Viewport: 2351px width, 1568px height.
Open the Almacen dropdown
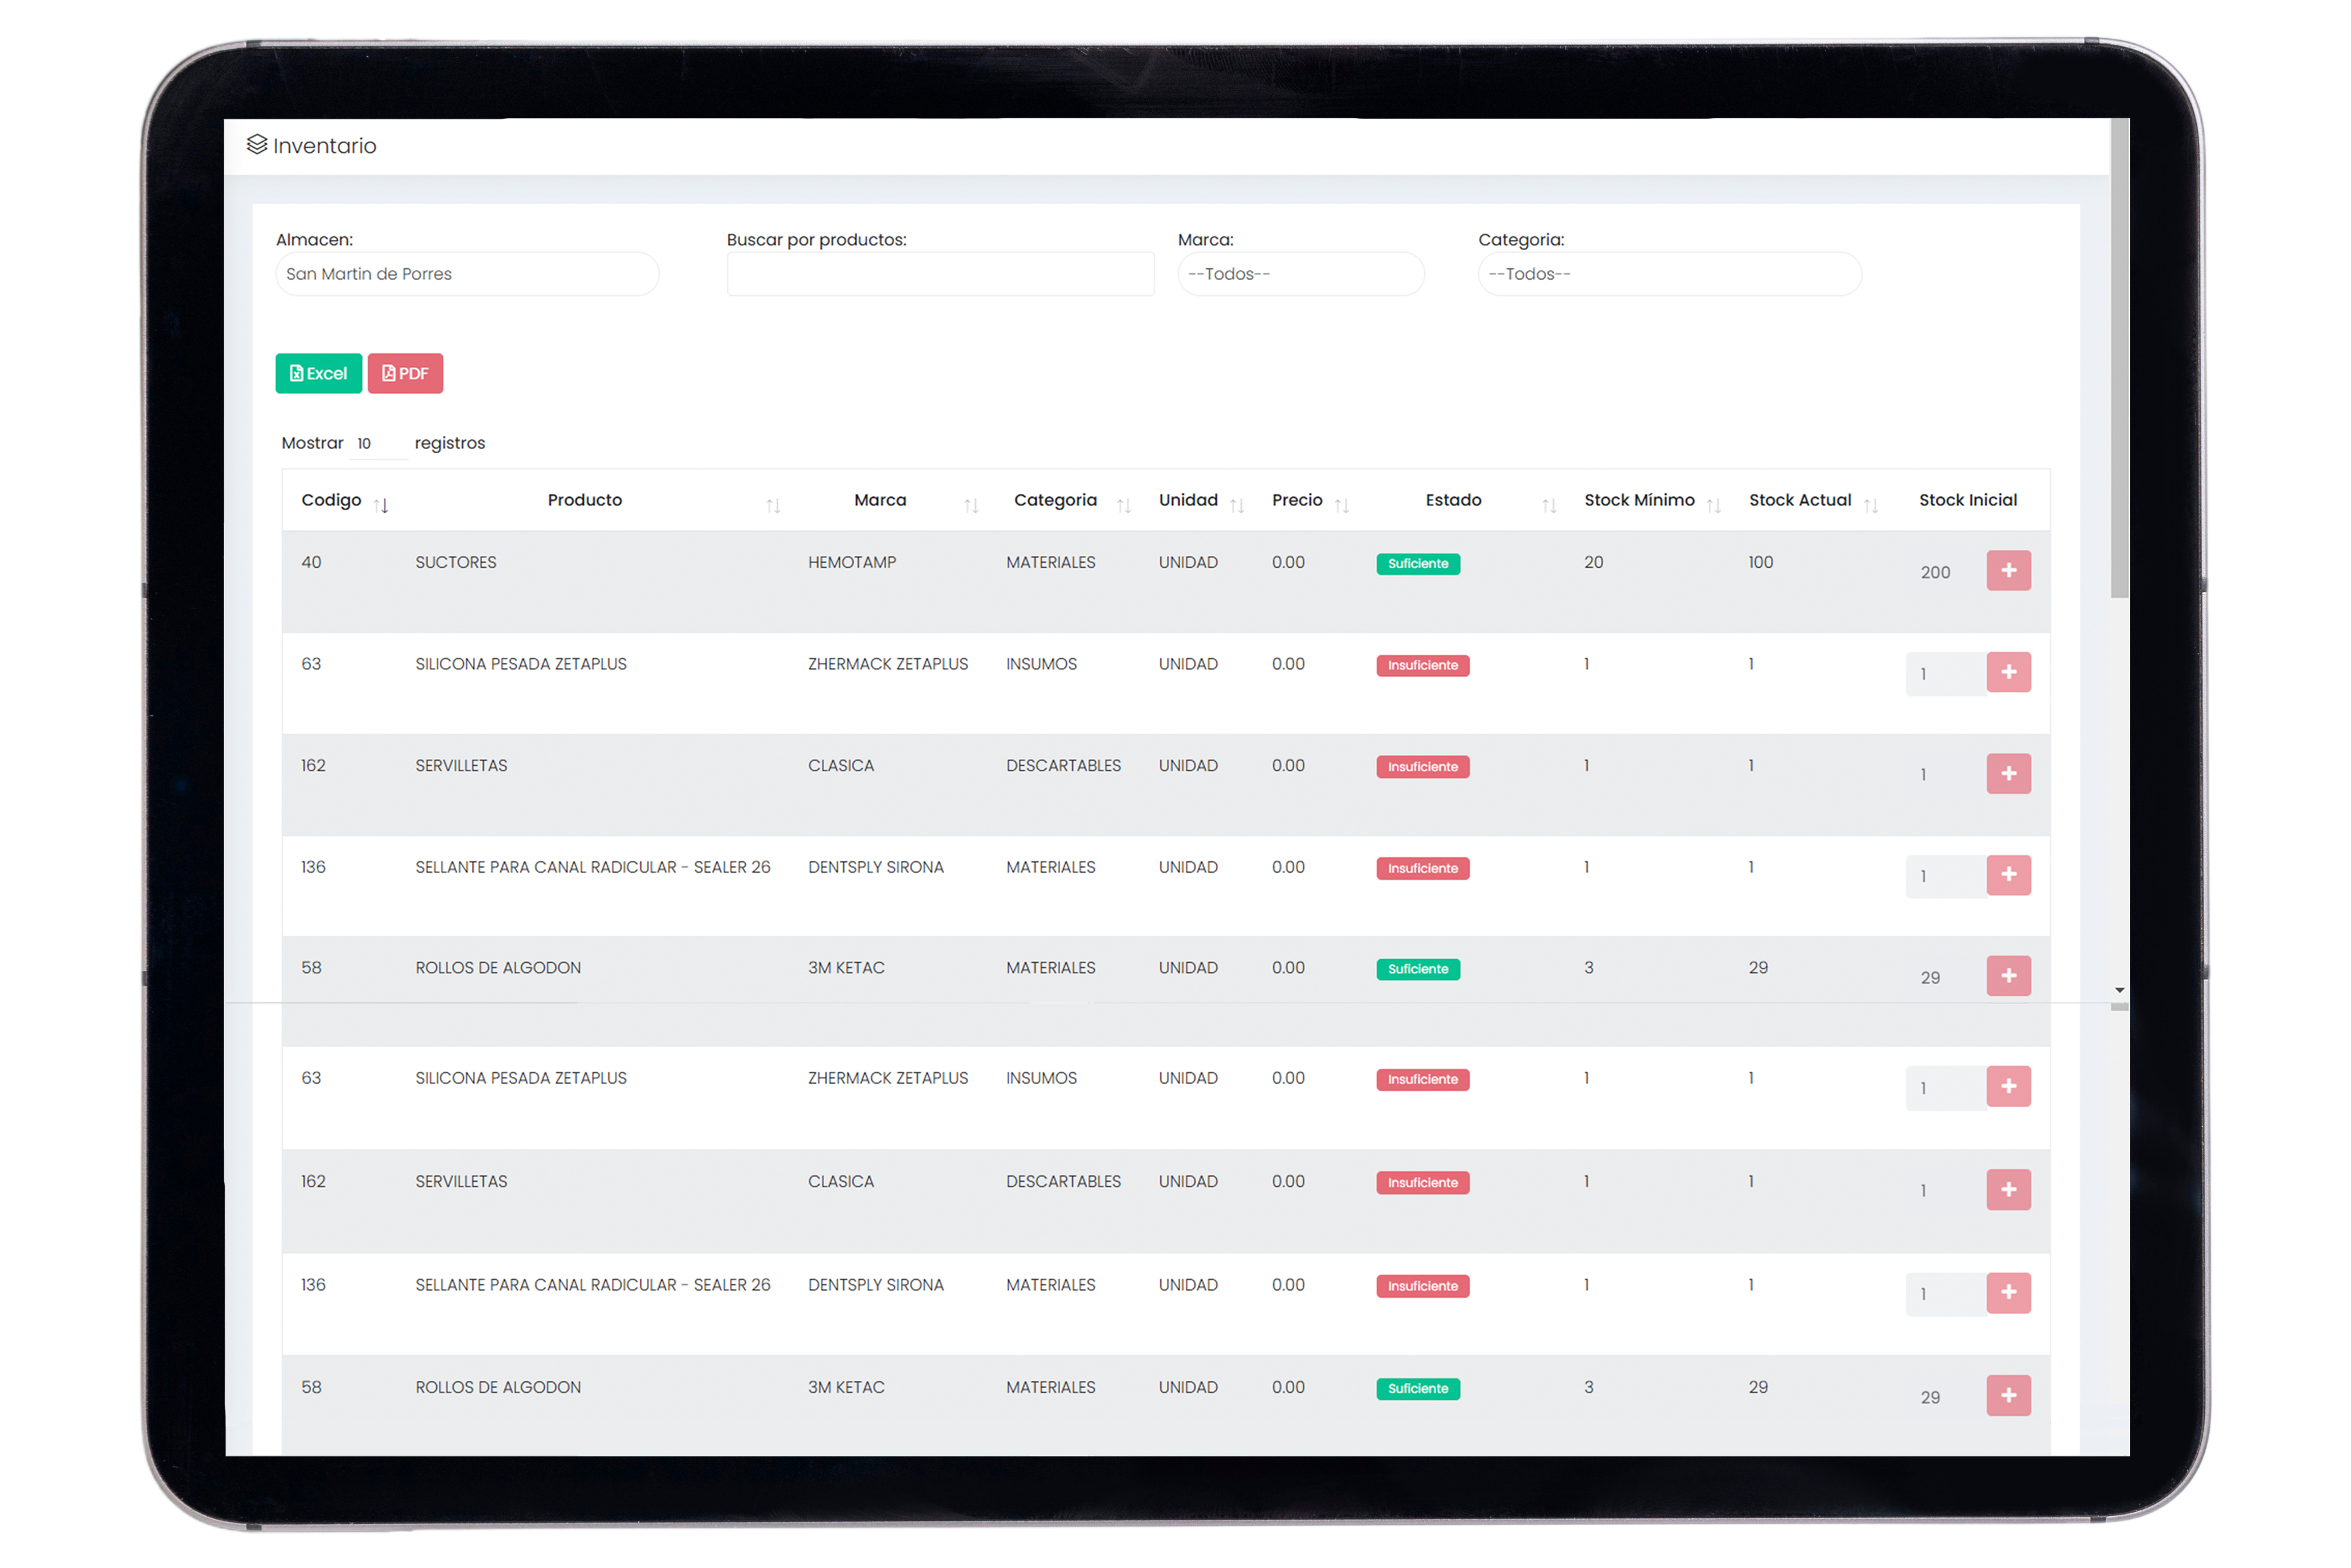[467, 274]
